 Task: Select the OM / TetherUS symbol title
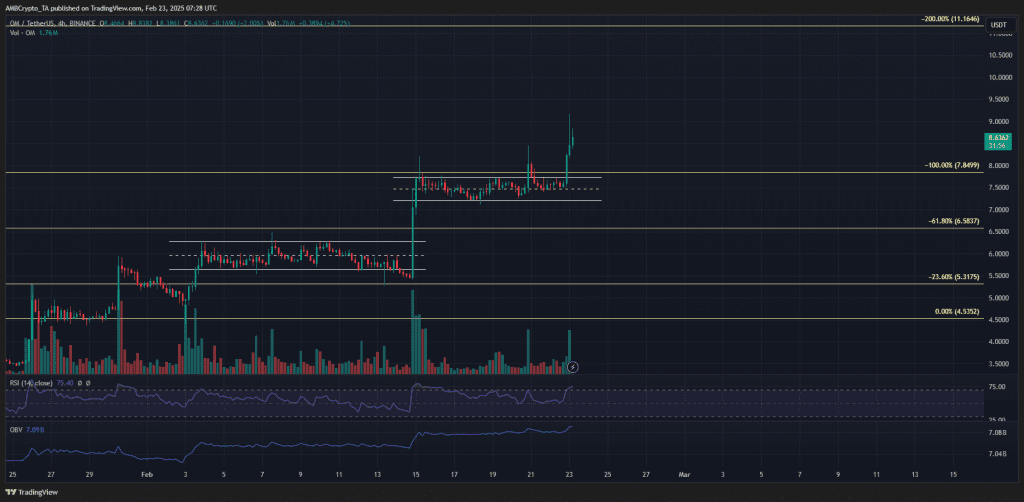35,24
